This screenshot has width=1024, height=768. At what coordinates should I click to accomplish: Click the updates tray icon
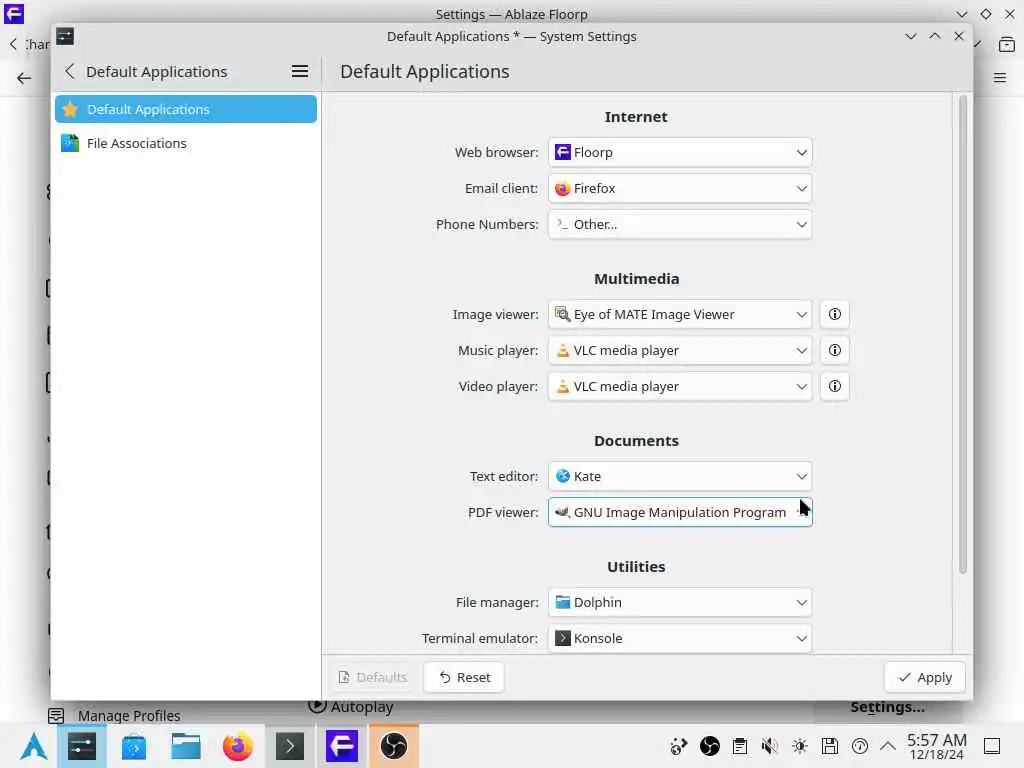point(859,746)
